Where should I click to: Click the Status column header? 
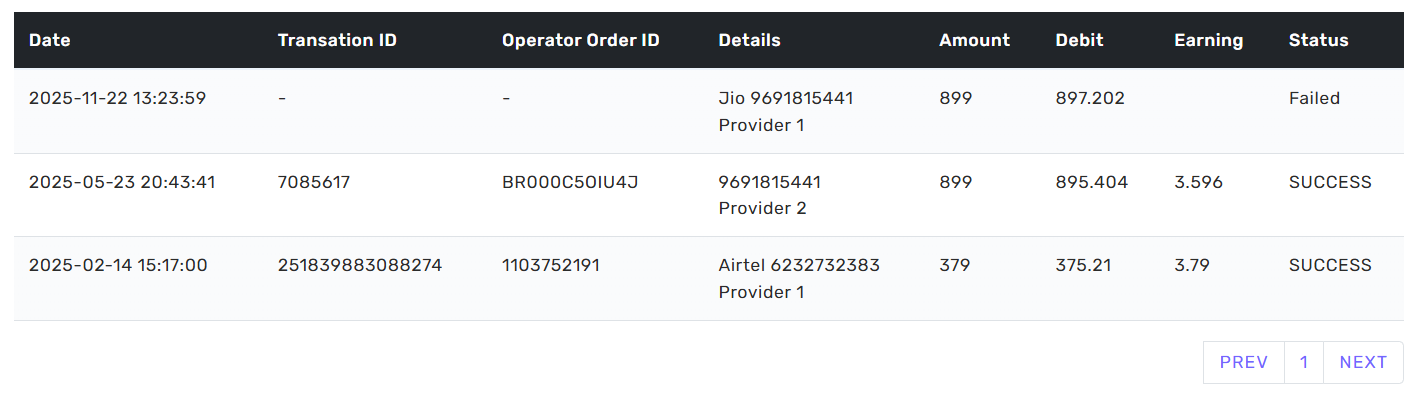click(x=1318, y=41)
